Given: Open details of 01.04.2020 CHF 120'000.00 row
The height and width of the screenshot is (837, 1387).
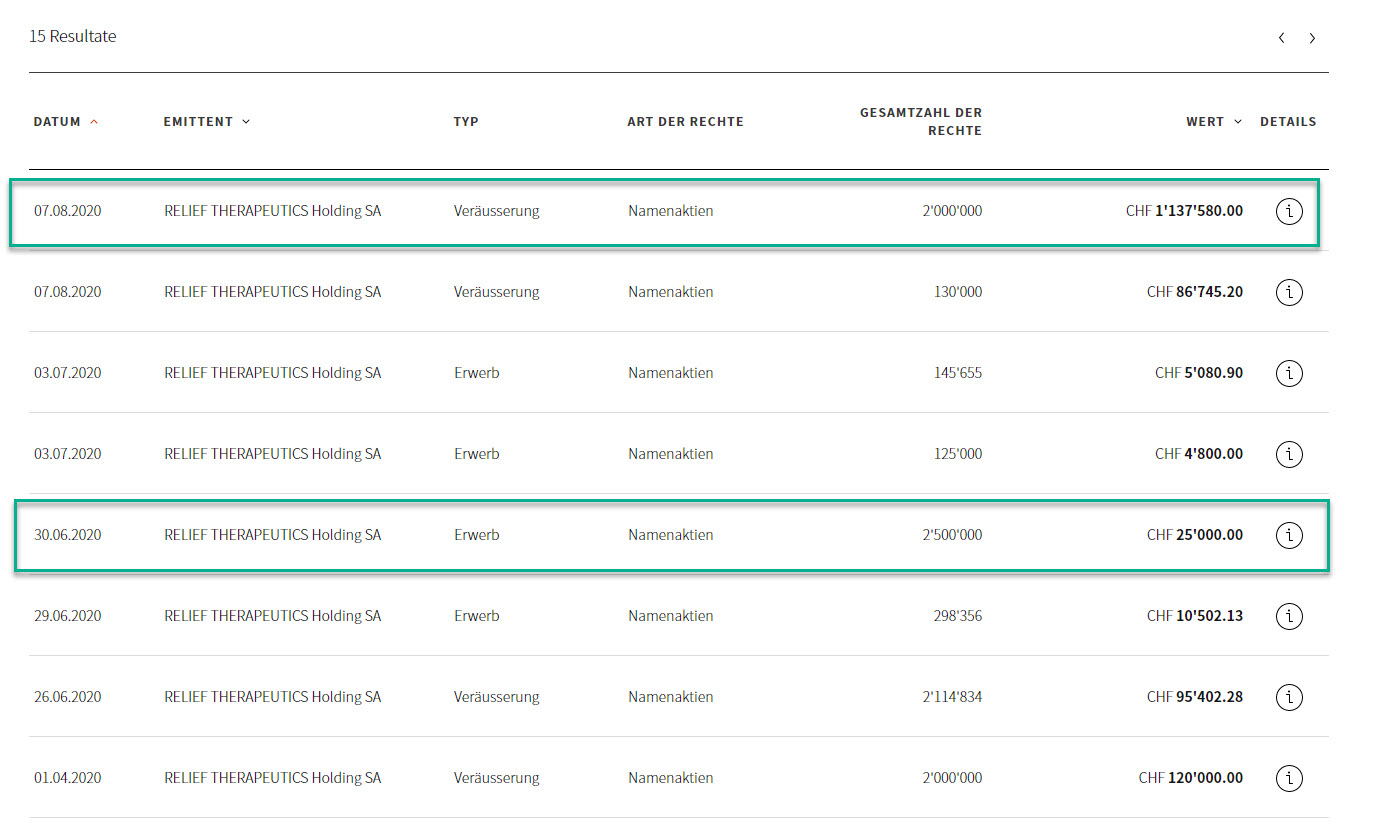Looking at the screenshot, I should tap(1289, 778).
